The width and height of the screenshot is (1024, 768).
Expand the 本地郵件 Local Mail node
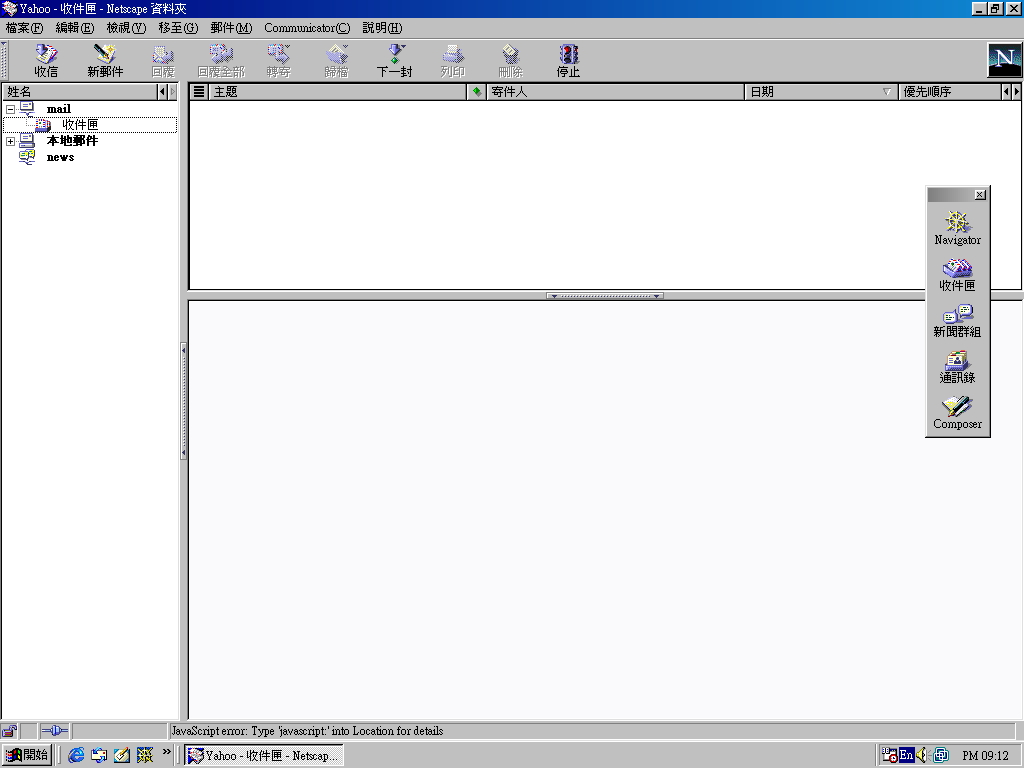click(x=10, y=141)
